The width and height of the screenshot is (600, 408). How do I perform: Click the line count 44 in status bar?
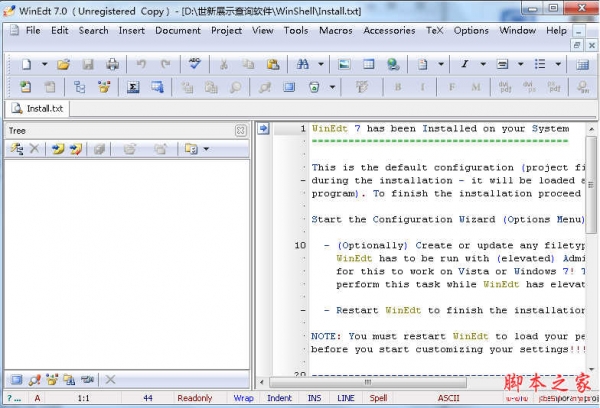pyautogui.click(x=148, y=398)
